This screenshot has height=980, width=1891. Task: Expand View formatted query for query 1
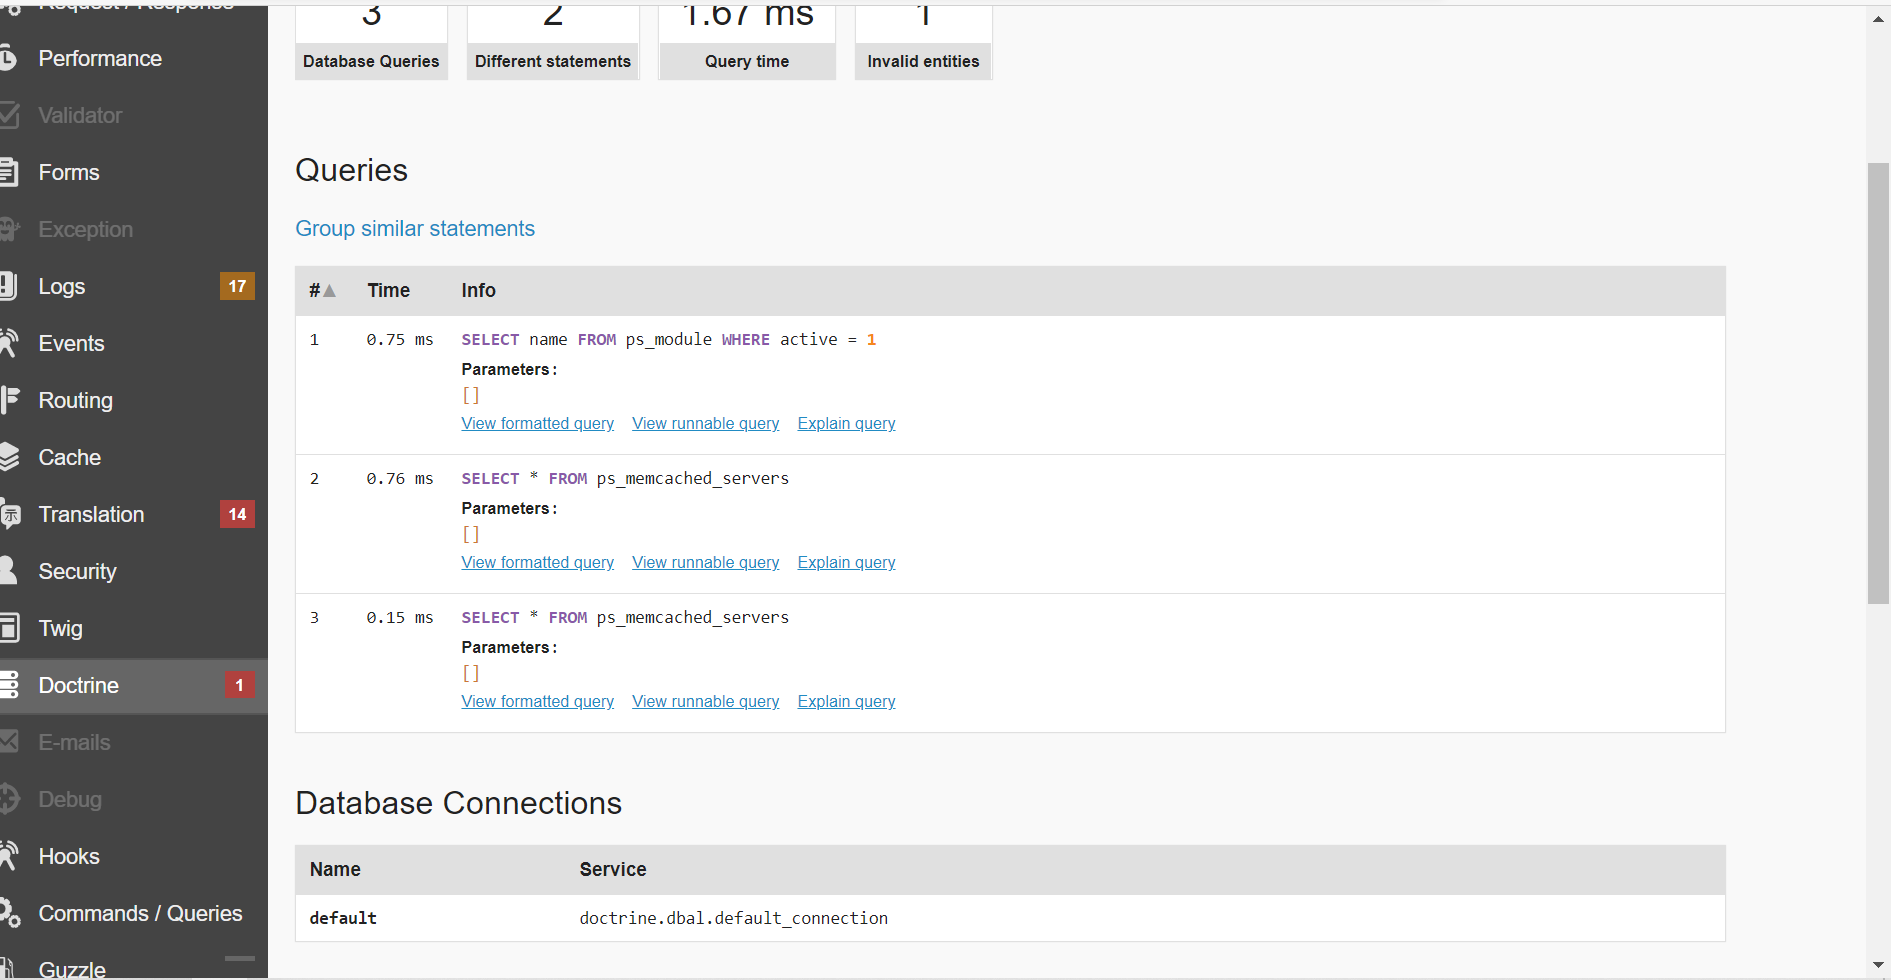[x=537, y=424]
